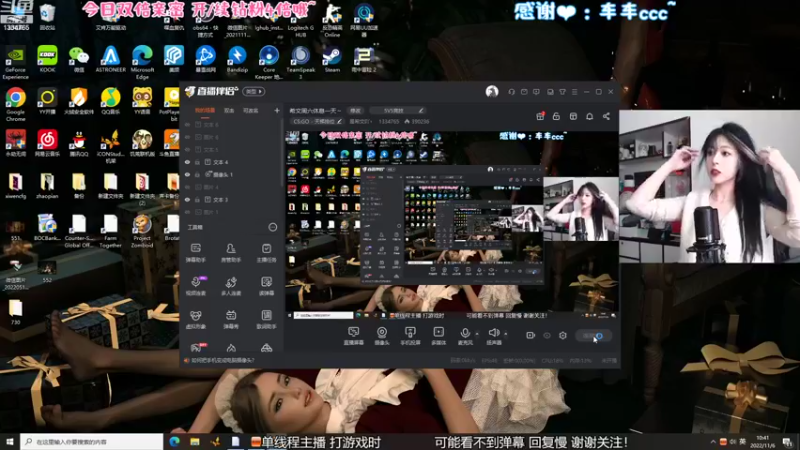Select the Steam desktop shortcut

[332, 59]
